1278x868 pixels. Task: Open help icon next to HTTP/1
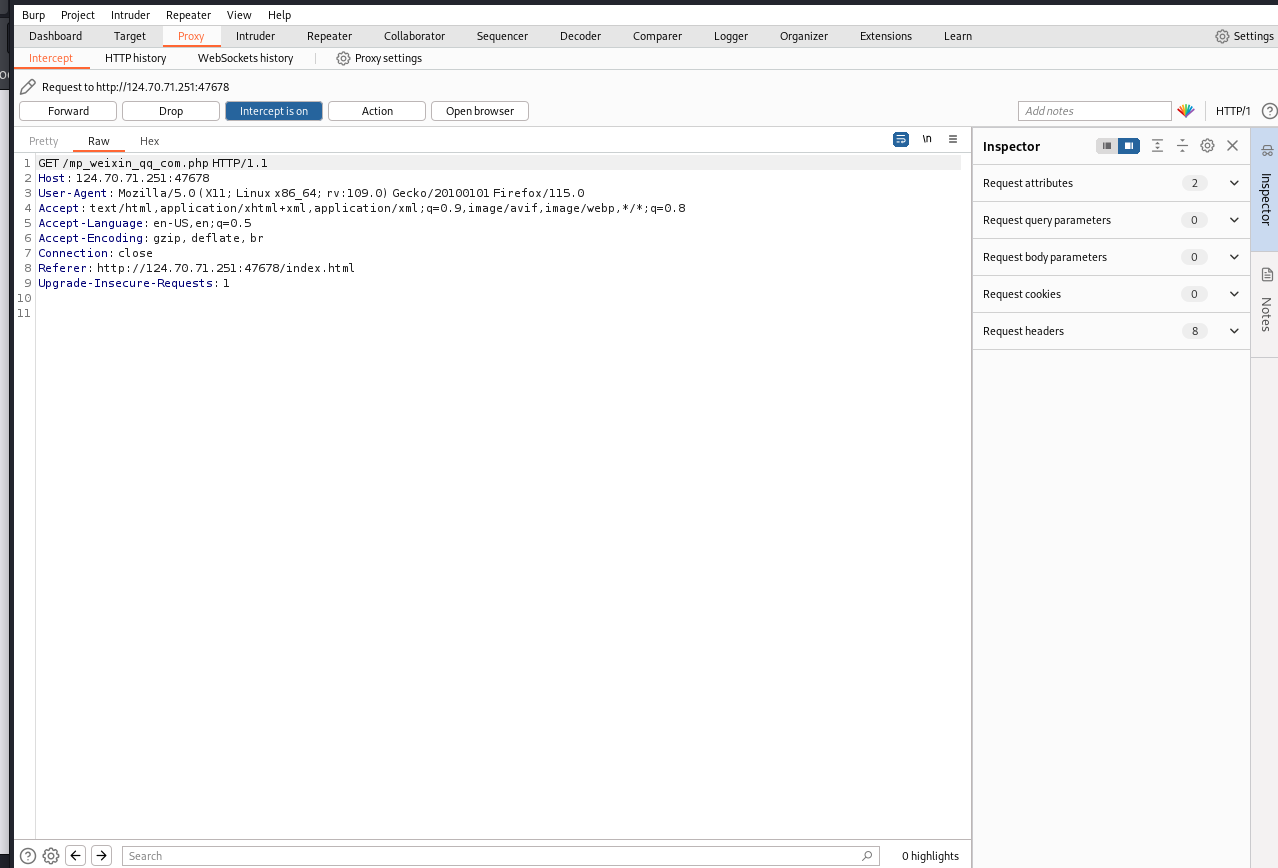pos(1269,111)
